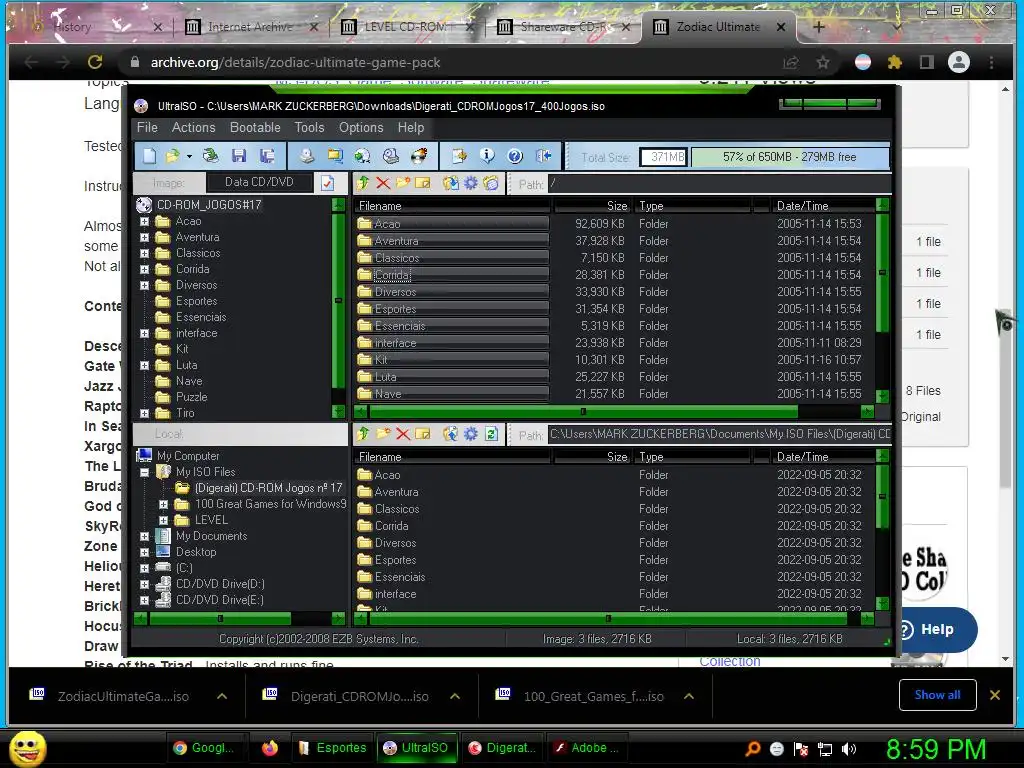The height and width of the screenshot is (768, 1024).
Task: Click the Extract icon in image pane toolbar
Action: click(x=451, y=184)
